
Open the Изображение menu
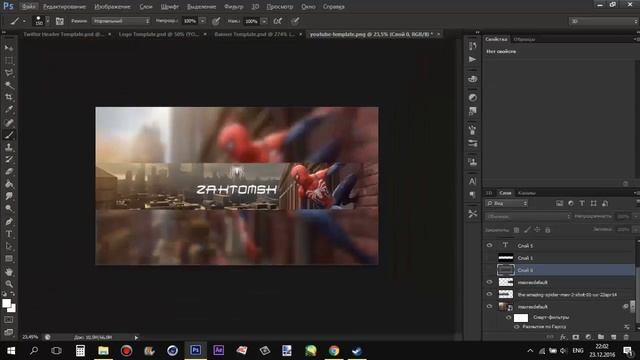(112, 7)
